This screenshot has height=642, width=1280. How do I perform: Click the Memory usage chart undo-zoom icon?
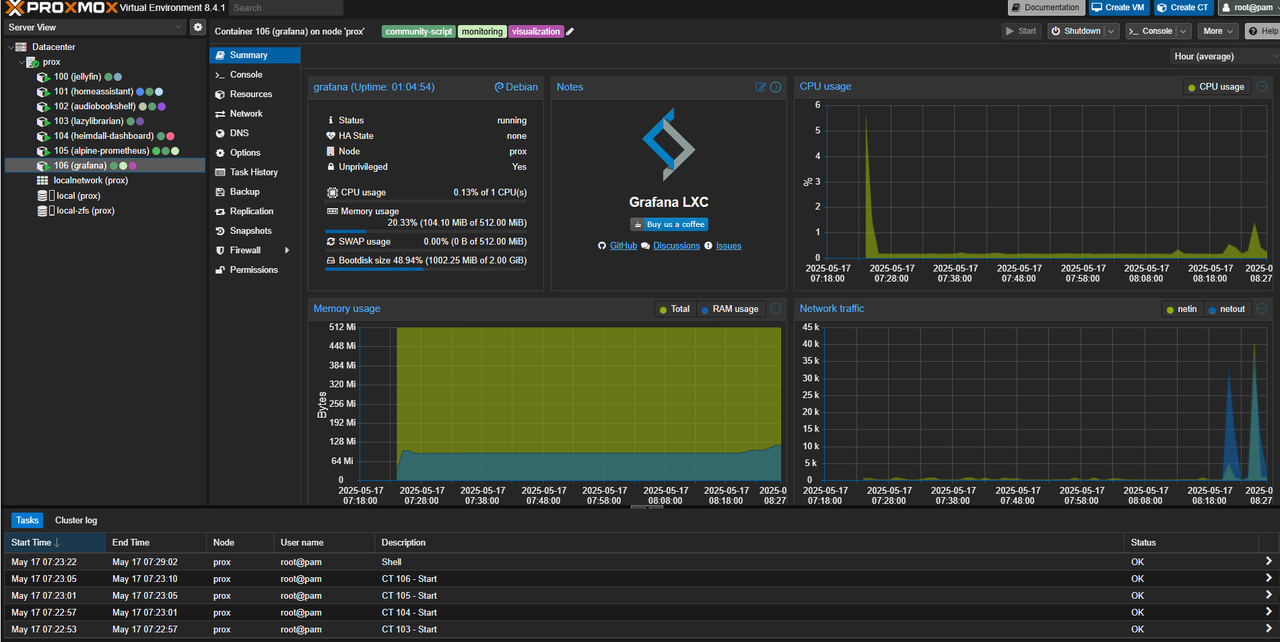776,309
